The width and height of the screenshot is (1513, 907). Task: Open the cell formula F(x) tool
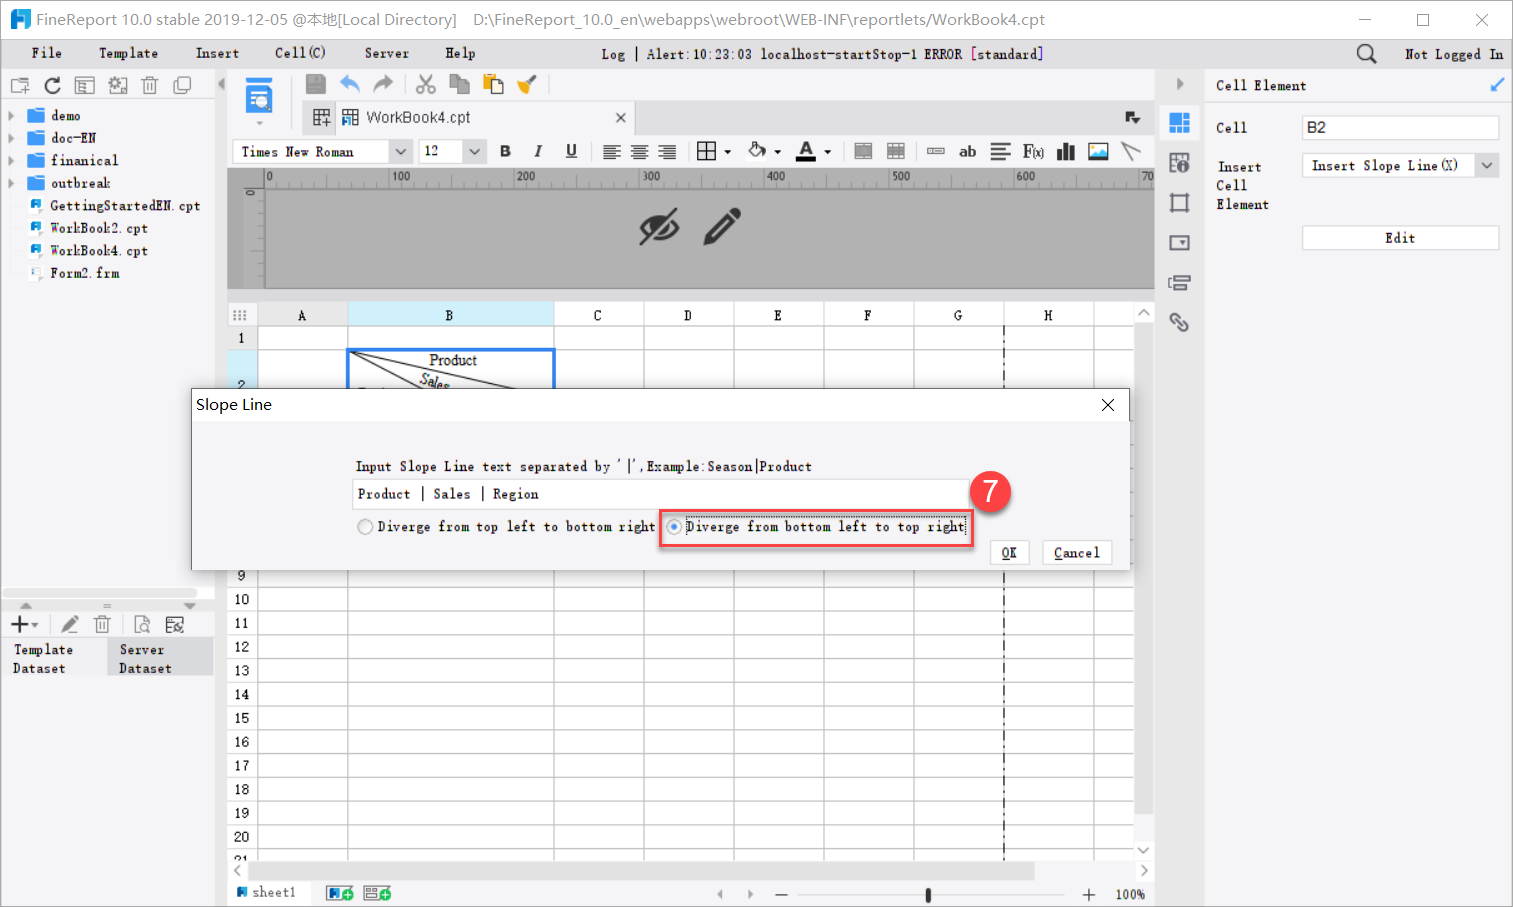1033,151
